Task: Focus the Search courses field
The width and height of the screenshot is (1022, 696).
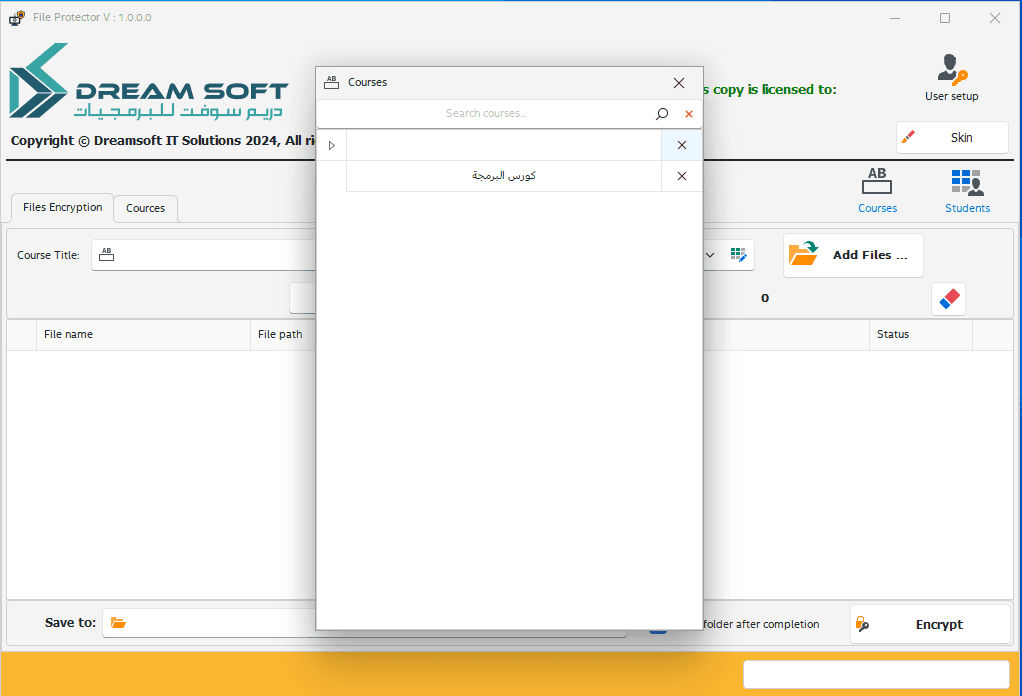Action: tap(486, 114)
